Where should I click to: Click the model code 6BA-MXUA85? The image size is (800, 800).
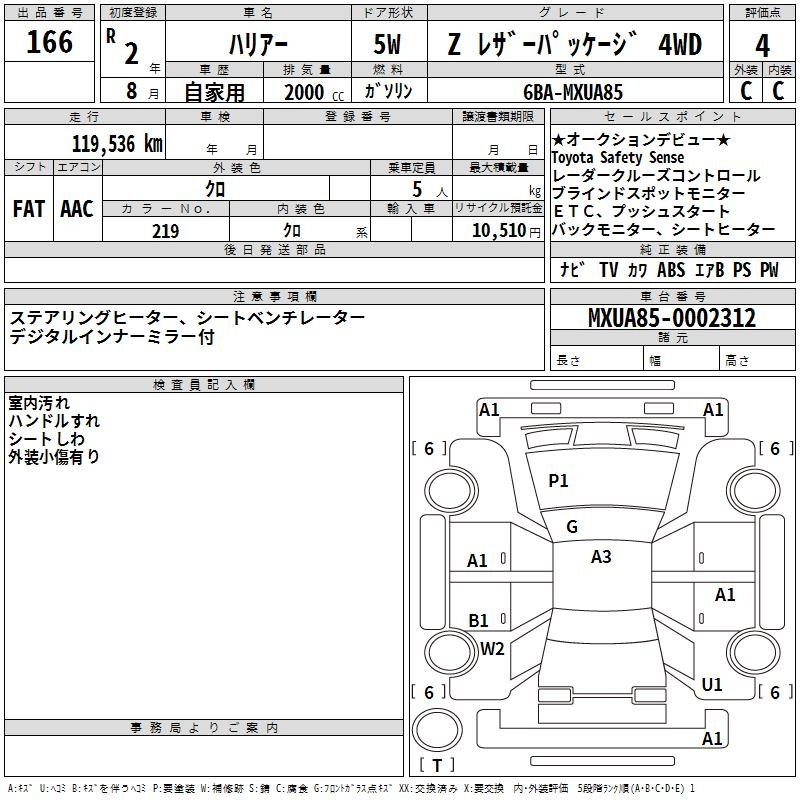coord(573,92)
